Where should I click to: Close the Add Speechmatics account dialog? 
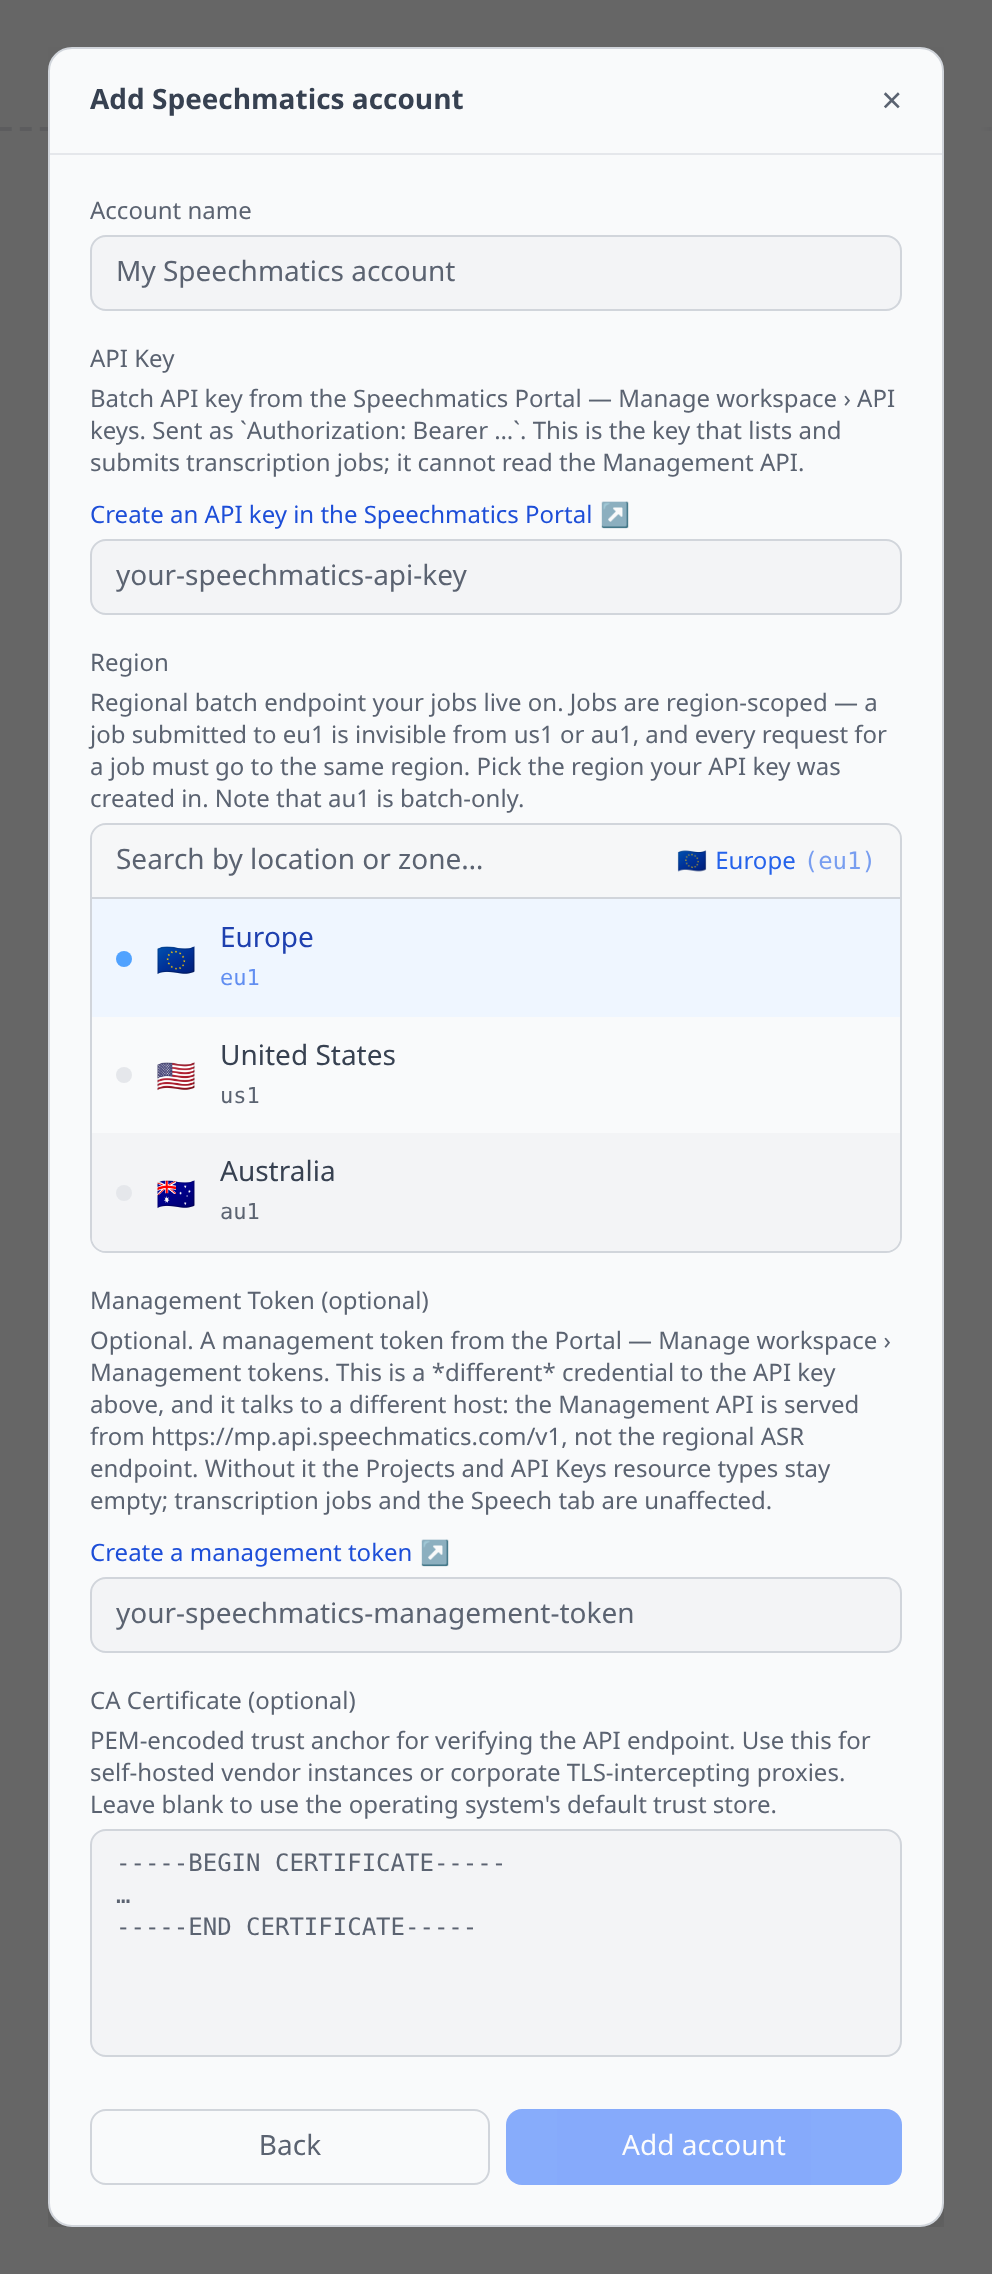(891, 100)
